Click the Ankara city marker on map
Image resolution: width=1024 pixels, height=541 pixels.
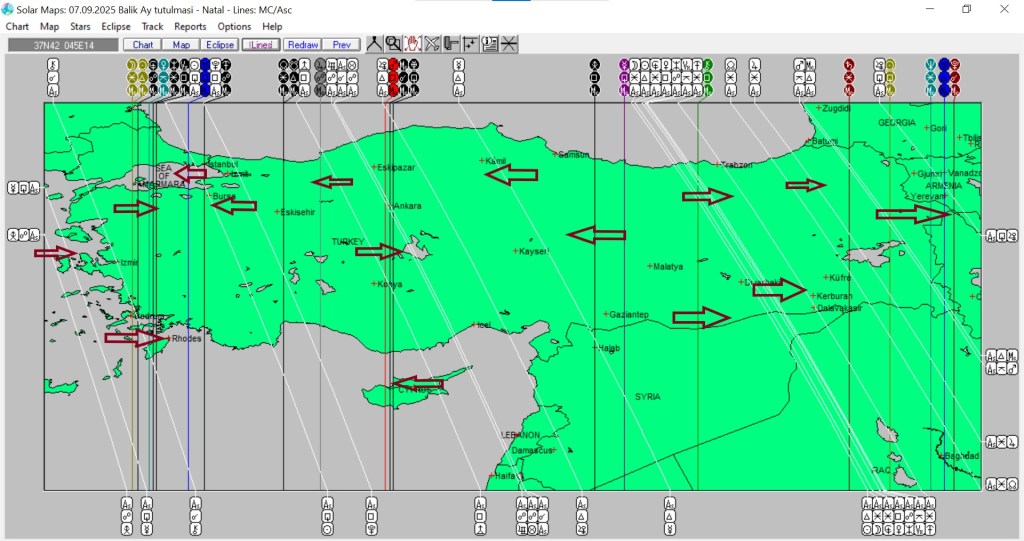[391, 206]
